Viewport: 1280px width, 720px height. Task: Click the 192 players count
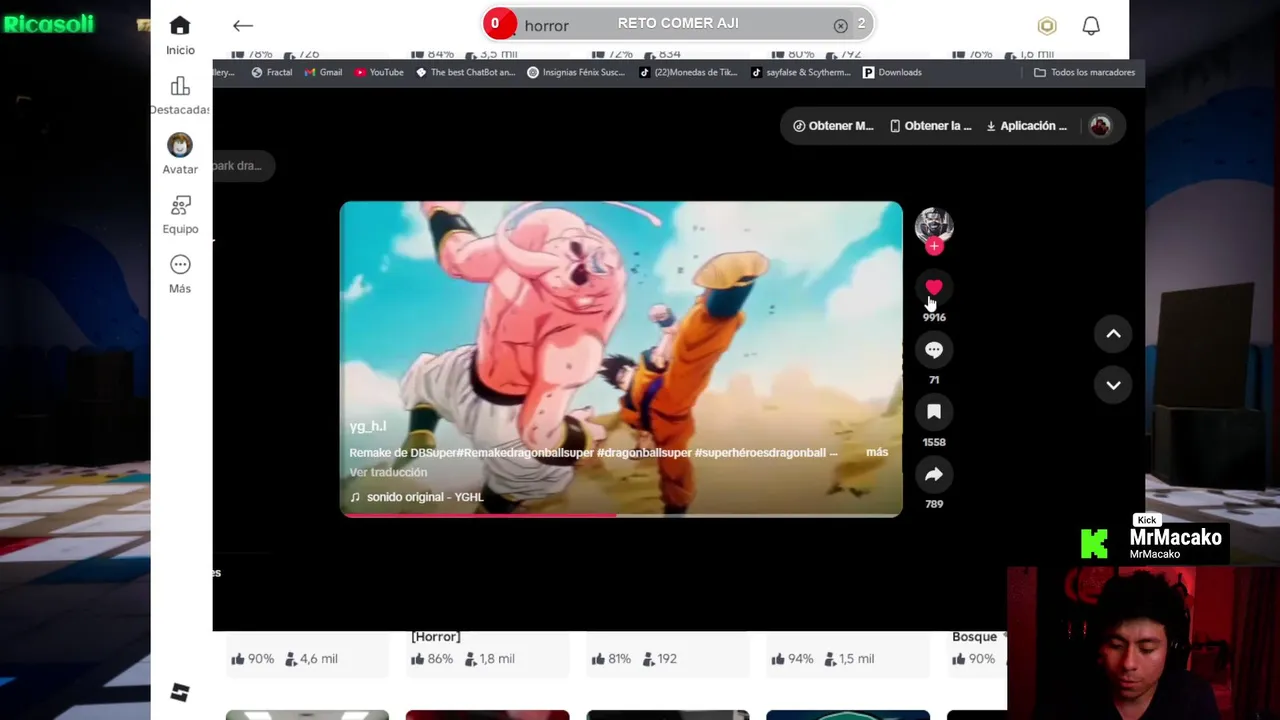(667, 659)
